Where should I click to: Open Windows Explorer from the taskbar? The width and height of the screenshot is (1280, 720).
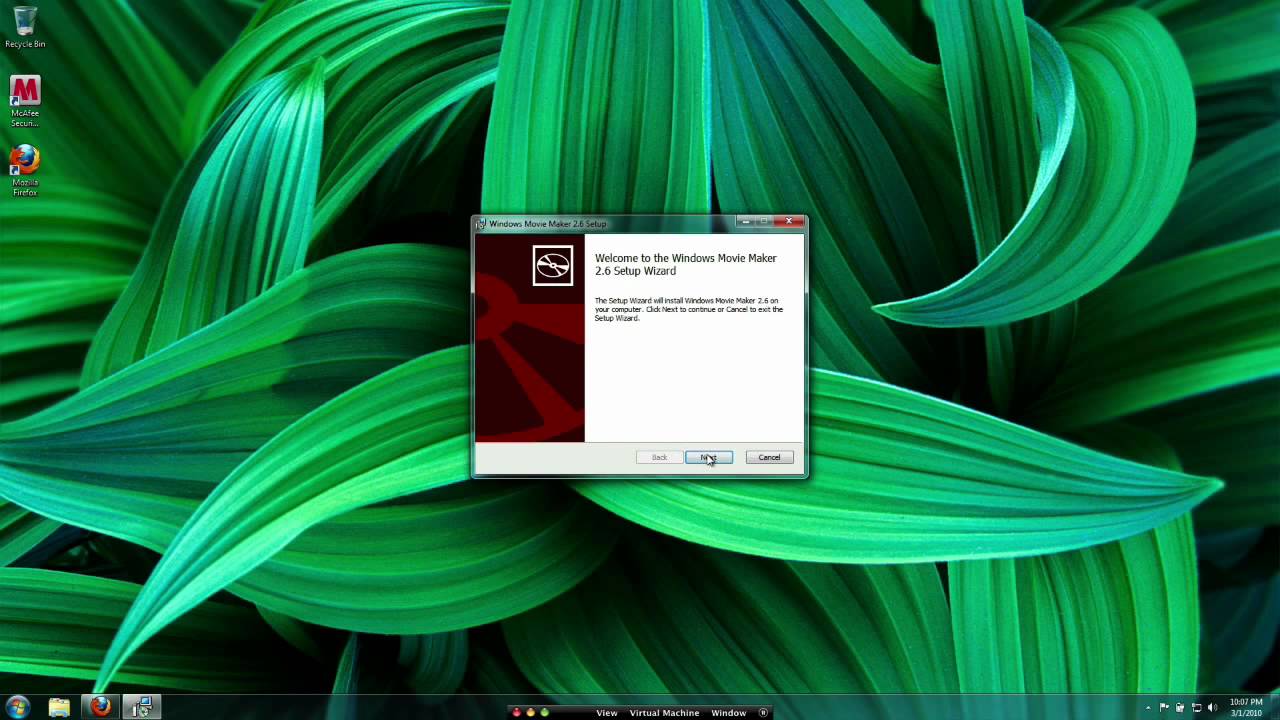click(59, 707)
